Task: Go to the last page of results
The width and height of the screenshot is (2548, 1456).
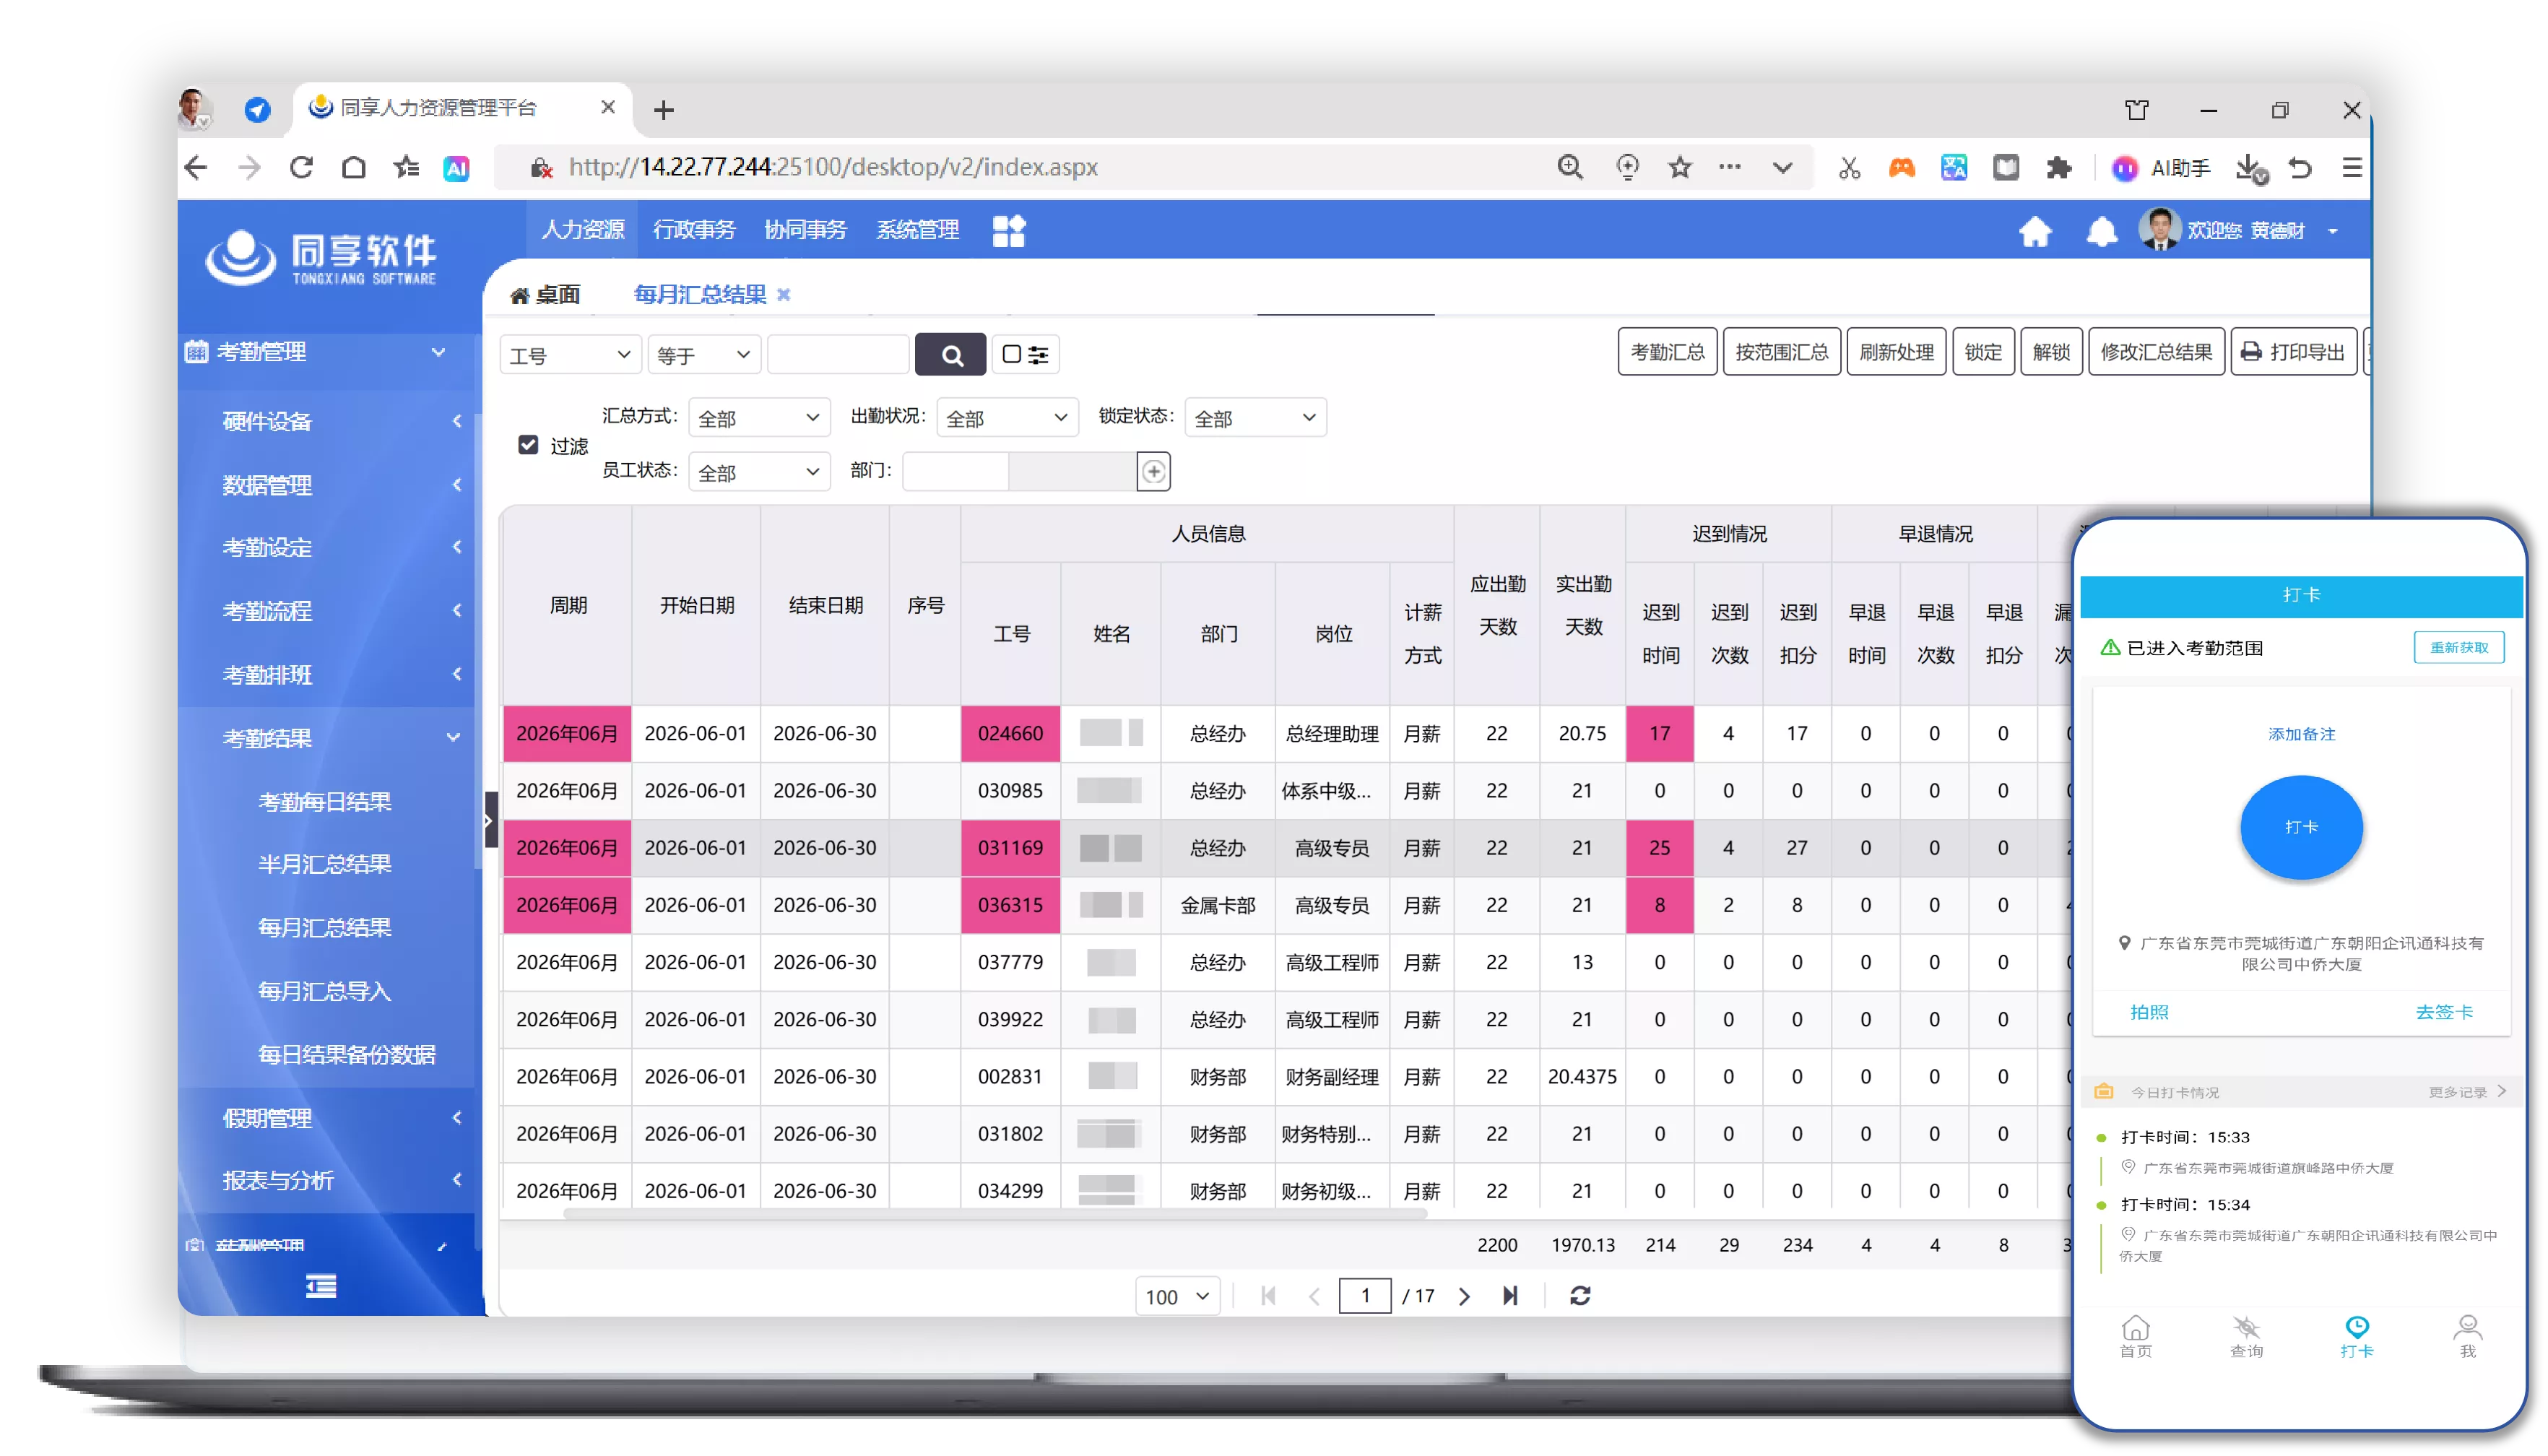Action: coord(1510,1296)
